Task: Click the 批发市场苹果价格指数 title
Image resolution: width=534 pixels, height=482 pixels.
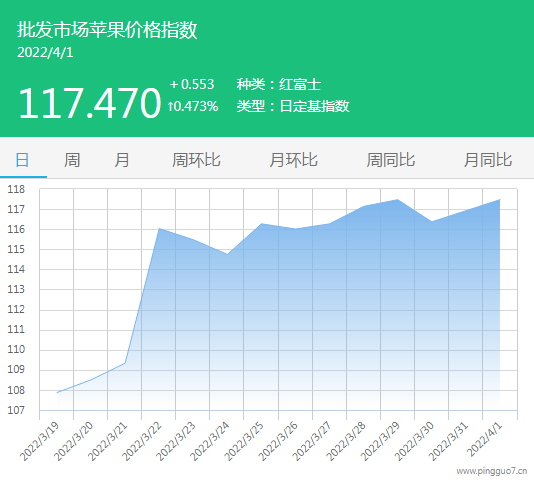Action: (x=107, y=30)
